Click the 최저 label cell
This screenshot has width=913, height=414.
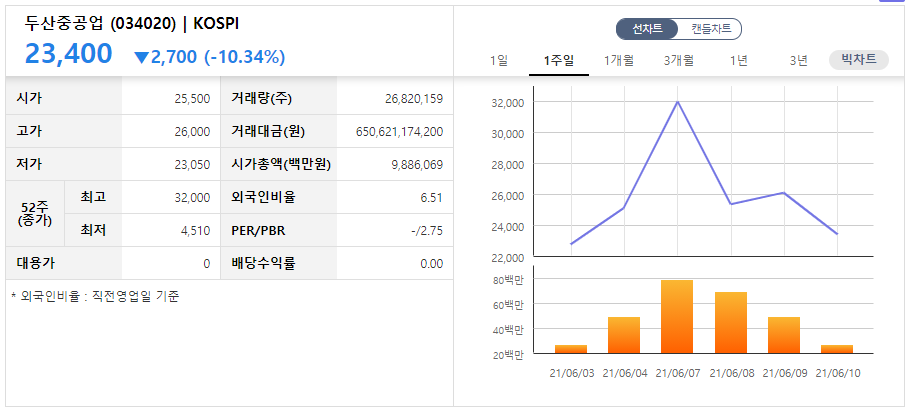[x=93, y=230]
